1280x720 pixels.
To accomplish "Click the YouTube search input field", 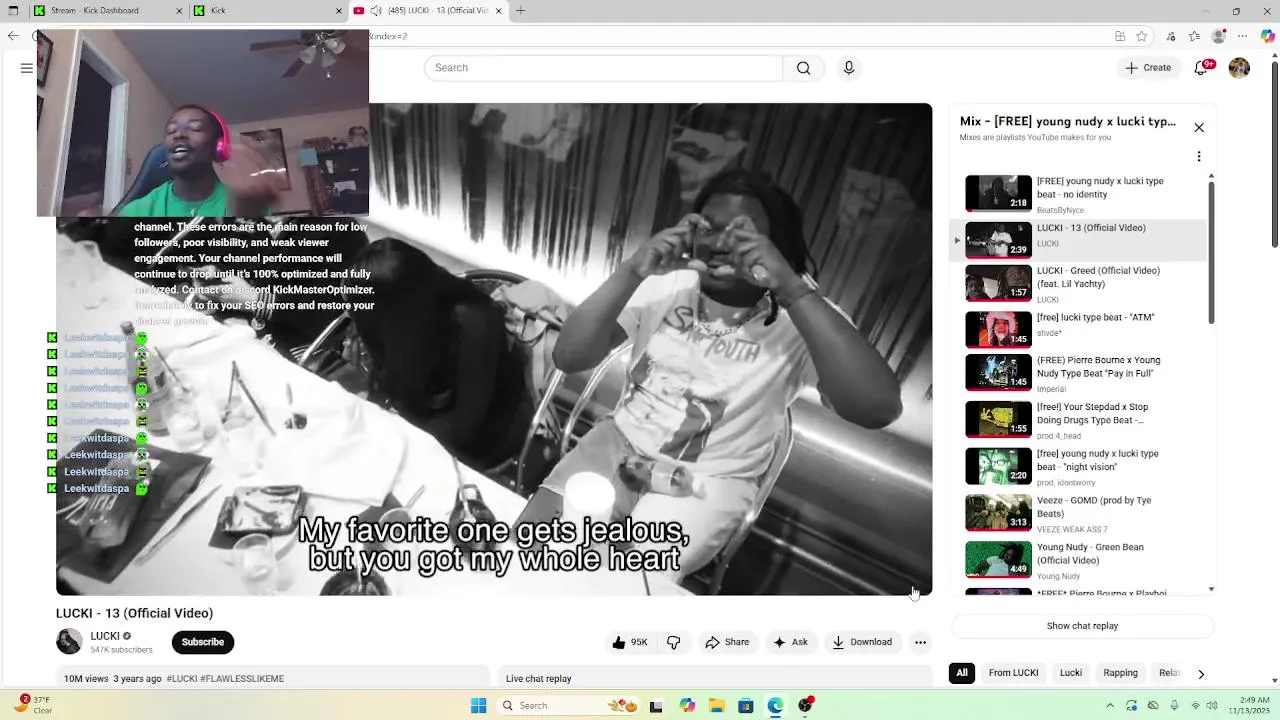I will pyautogui.click(x=603, y=68).
